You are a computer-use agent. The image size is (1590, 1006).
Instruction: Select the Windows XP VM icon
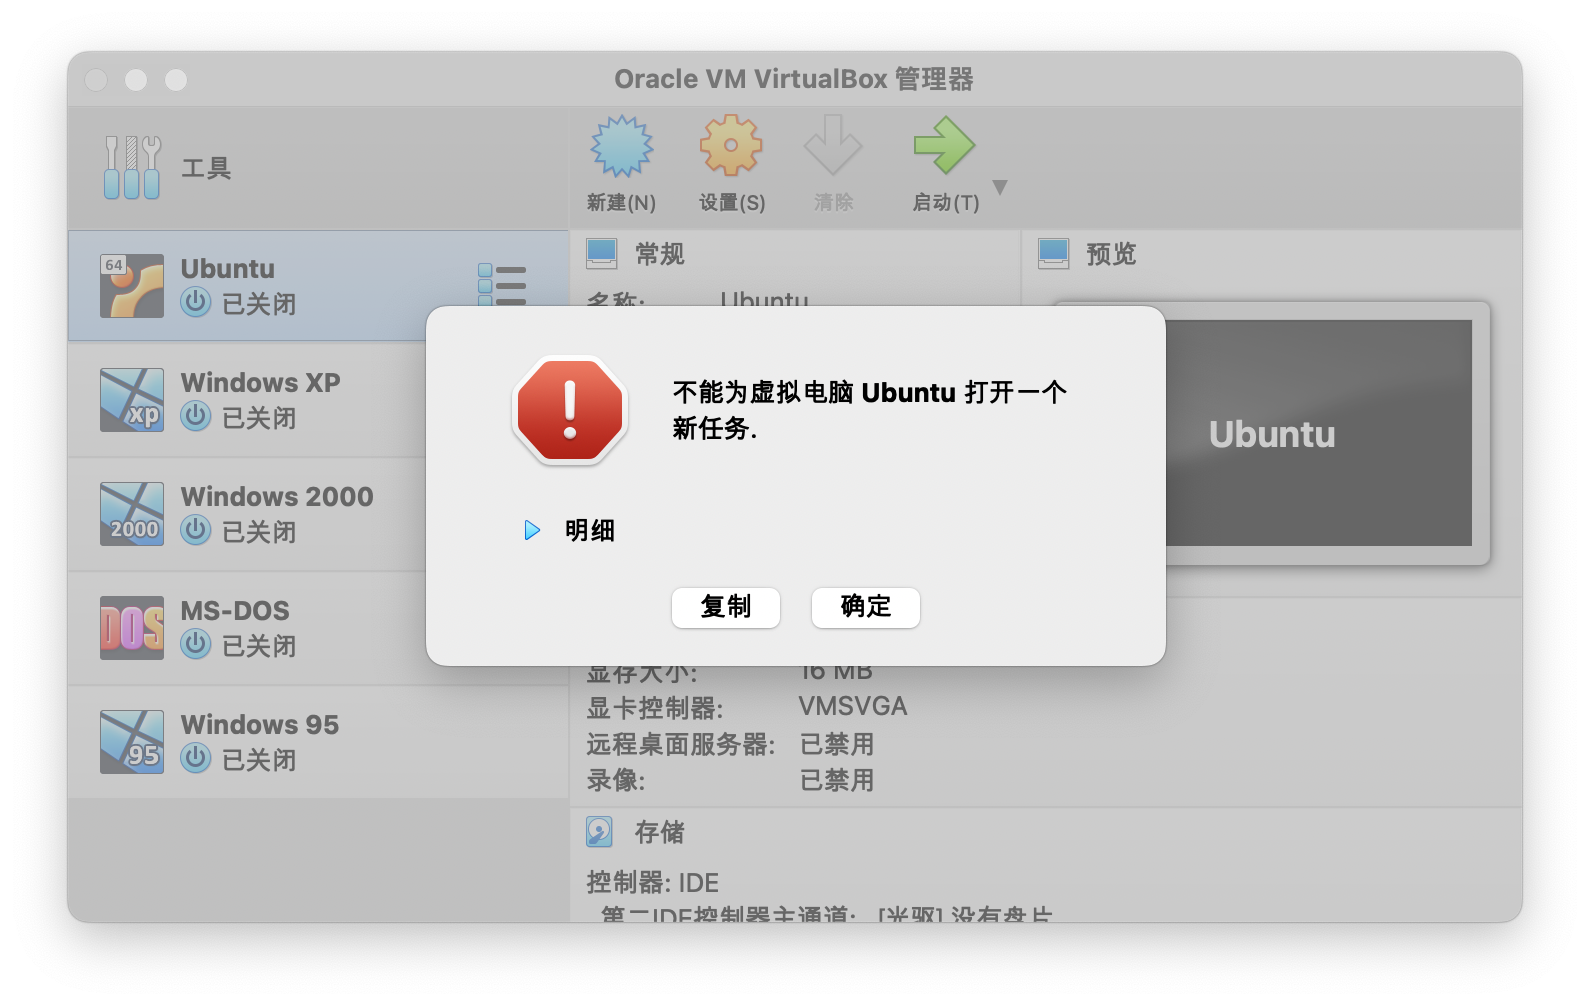click(x=132, y=400)
